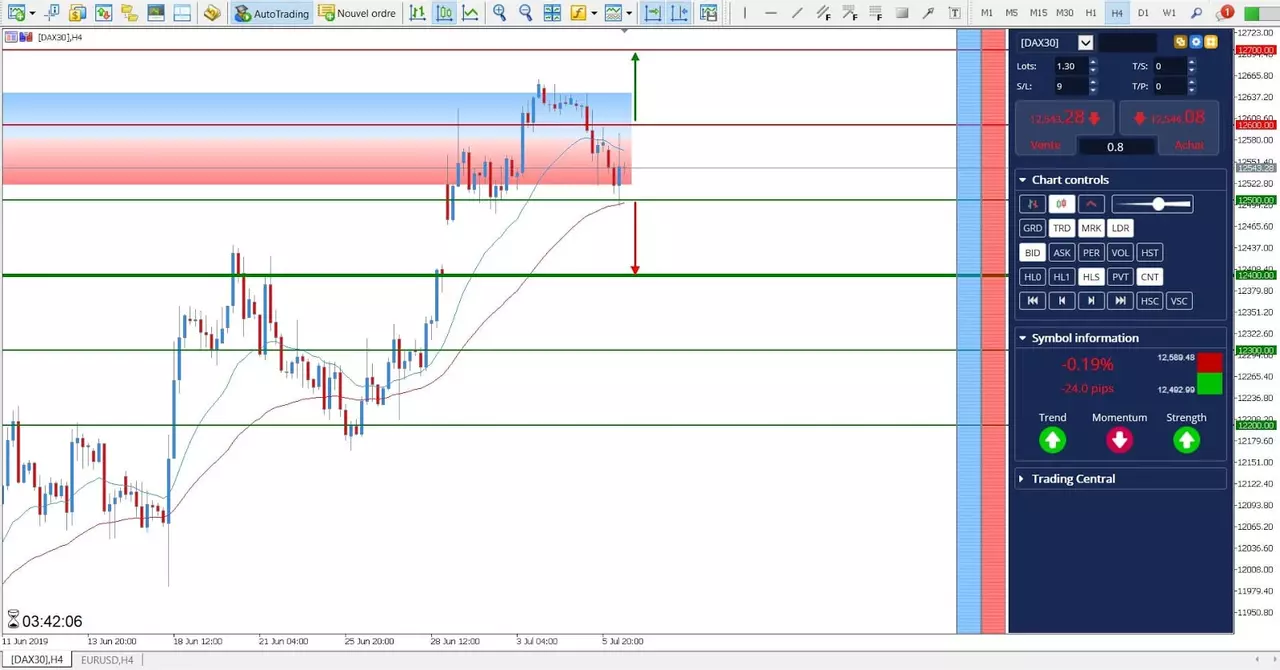Open the Navigator folder icon
Screen dimensions: 1280x670
(x=129, y=13)
